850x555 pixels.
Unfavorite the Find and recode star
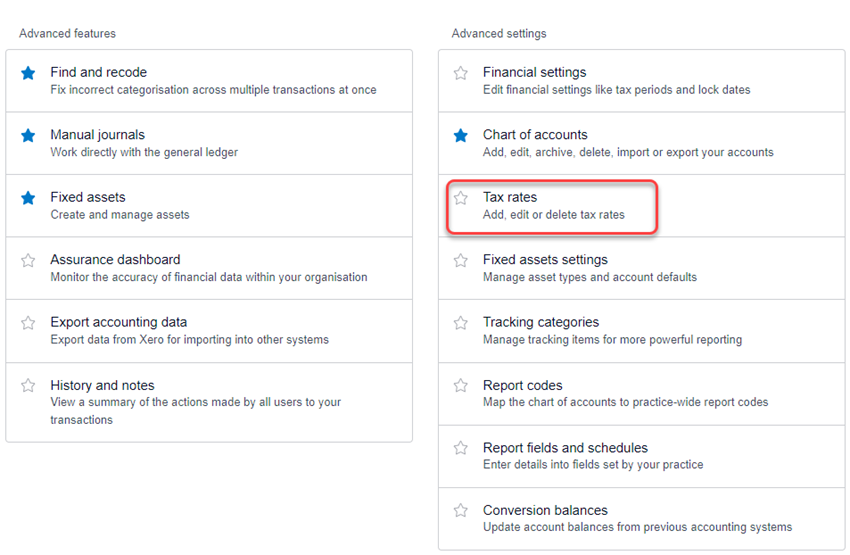[28, 73]
